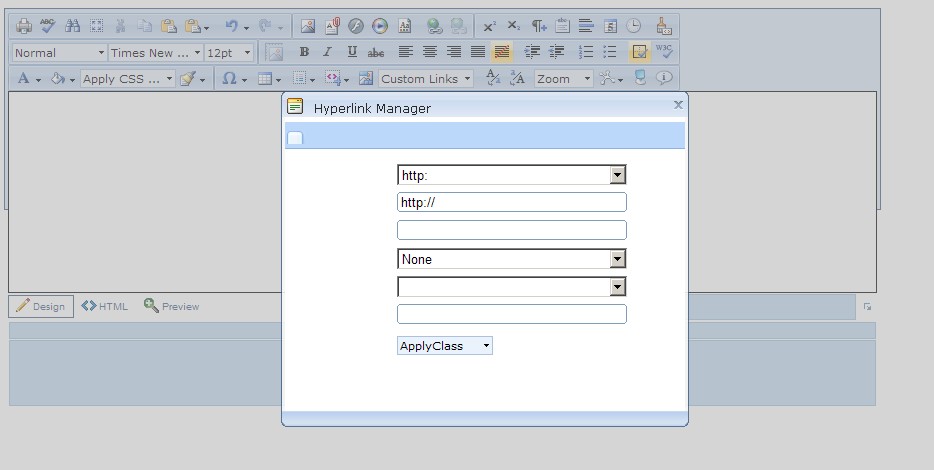
Task: Insert a numbered list
Action: (x=586, y=52)
